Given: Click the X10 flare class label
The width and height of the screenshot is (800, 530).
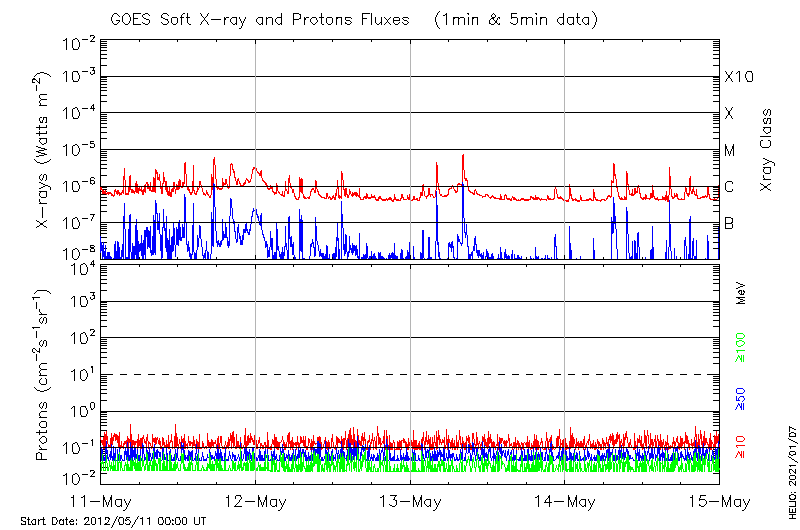Looking at the screenshot, I should [x=738, y=77].
